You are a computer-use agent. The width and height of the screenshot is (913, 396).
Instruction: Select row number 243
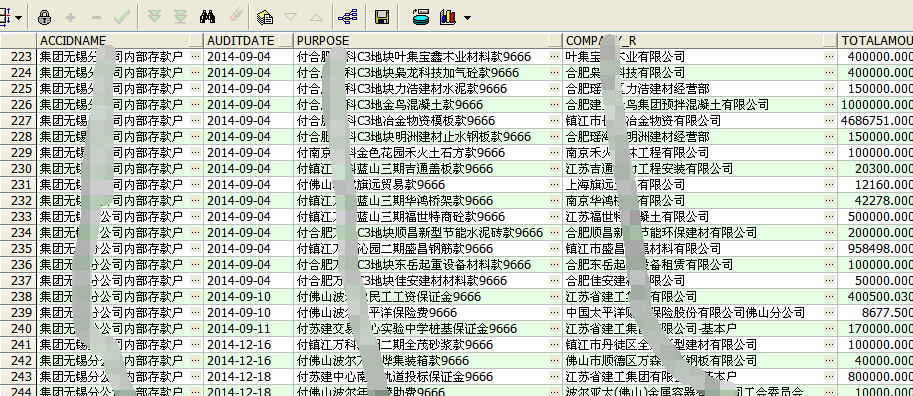coord(19,377)
